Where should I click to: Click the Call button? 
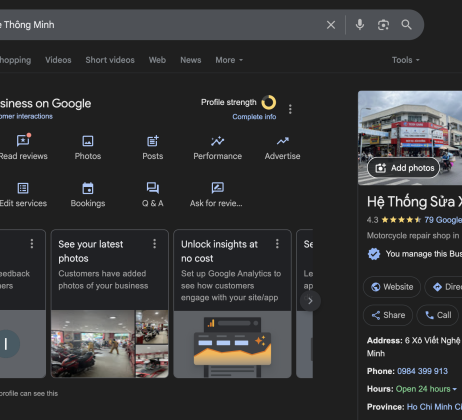coord(438,315)
